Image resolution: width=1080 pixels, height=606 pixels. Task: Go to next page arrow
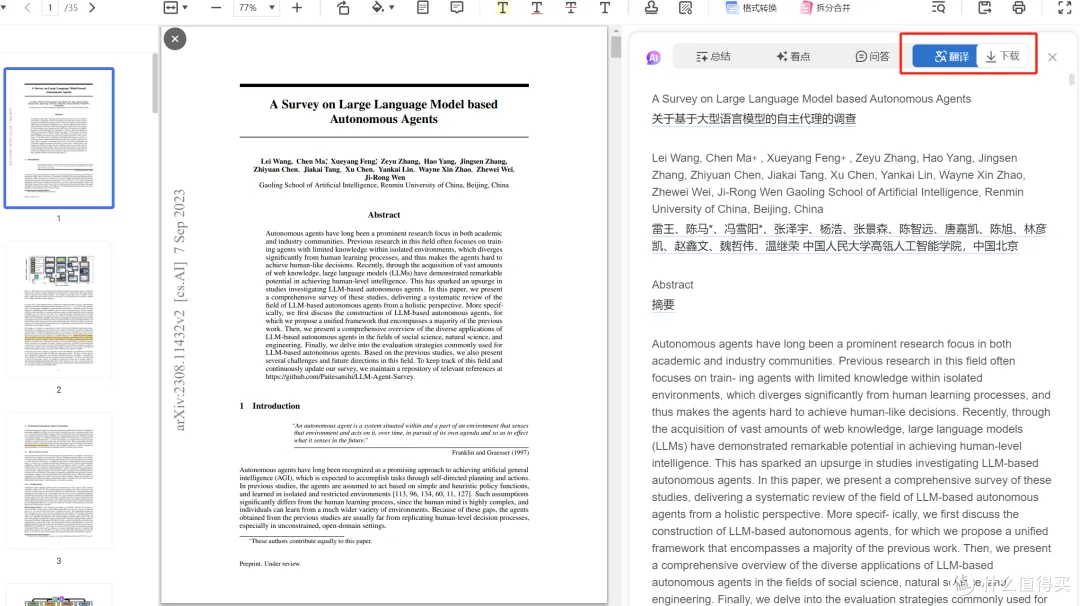tap(92, 8)
